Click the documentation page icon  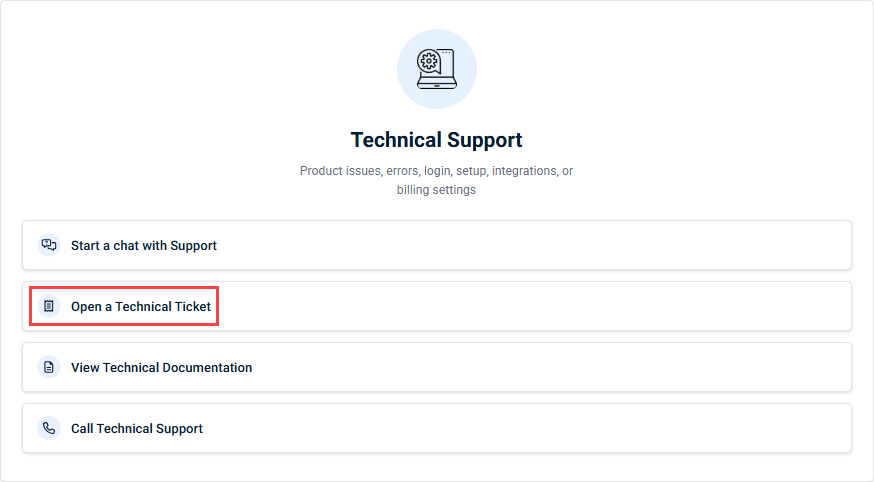(48, 367)
